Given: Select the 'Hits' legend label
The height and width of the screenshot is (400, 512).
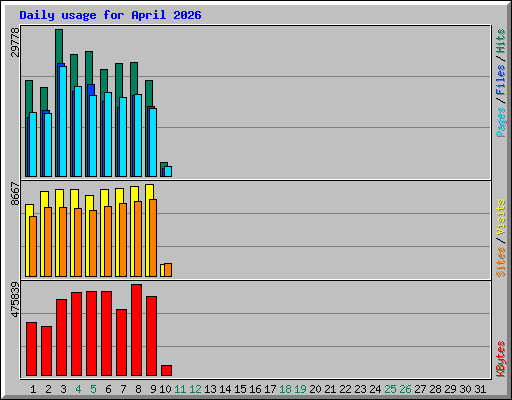Looking at the screenshot, I should (501, 41).
